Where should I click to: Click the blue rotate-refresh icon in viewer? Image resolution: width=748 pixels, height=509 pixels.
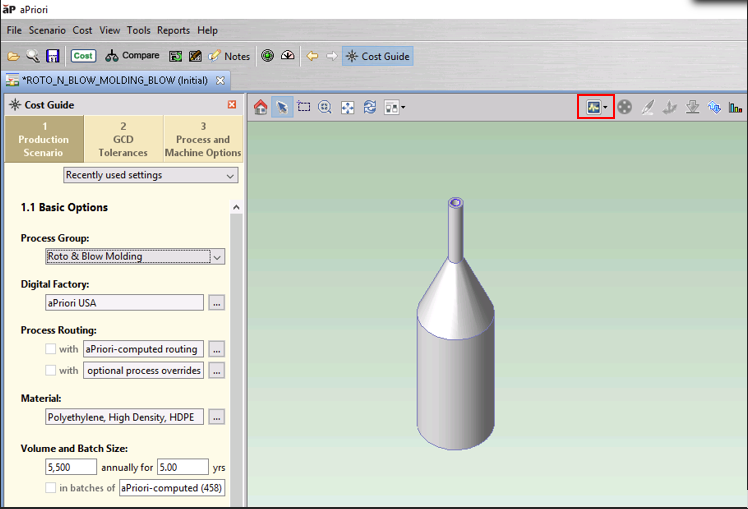point(370,107)
